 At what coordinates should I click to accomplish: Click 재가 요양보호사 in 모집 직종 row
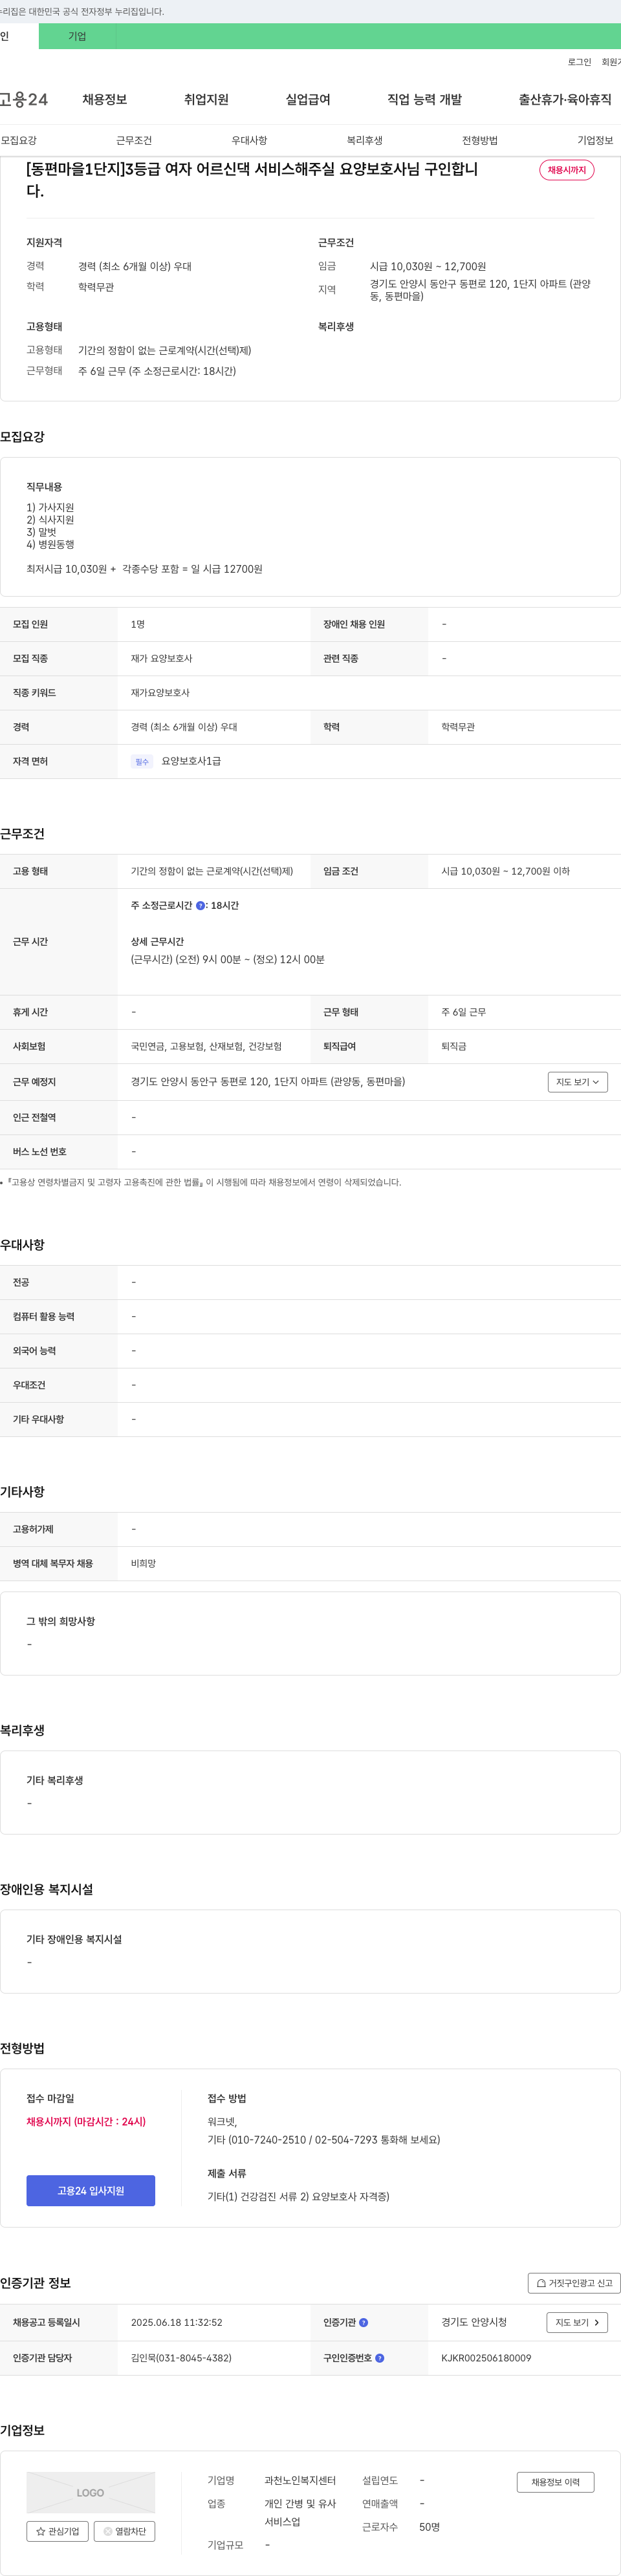[x=161, y=659]
